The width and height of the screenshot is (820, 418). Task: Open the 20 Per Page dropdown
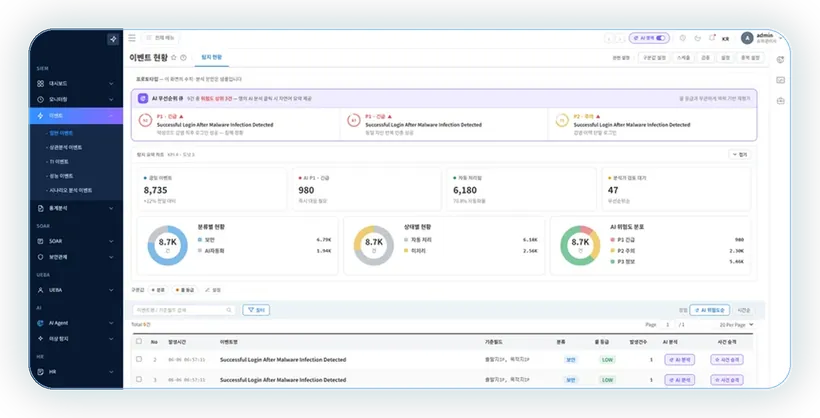pos(736,325)
